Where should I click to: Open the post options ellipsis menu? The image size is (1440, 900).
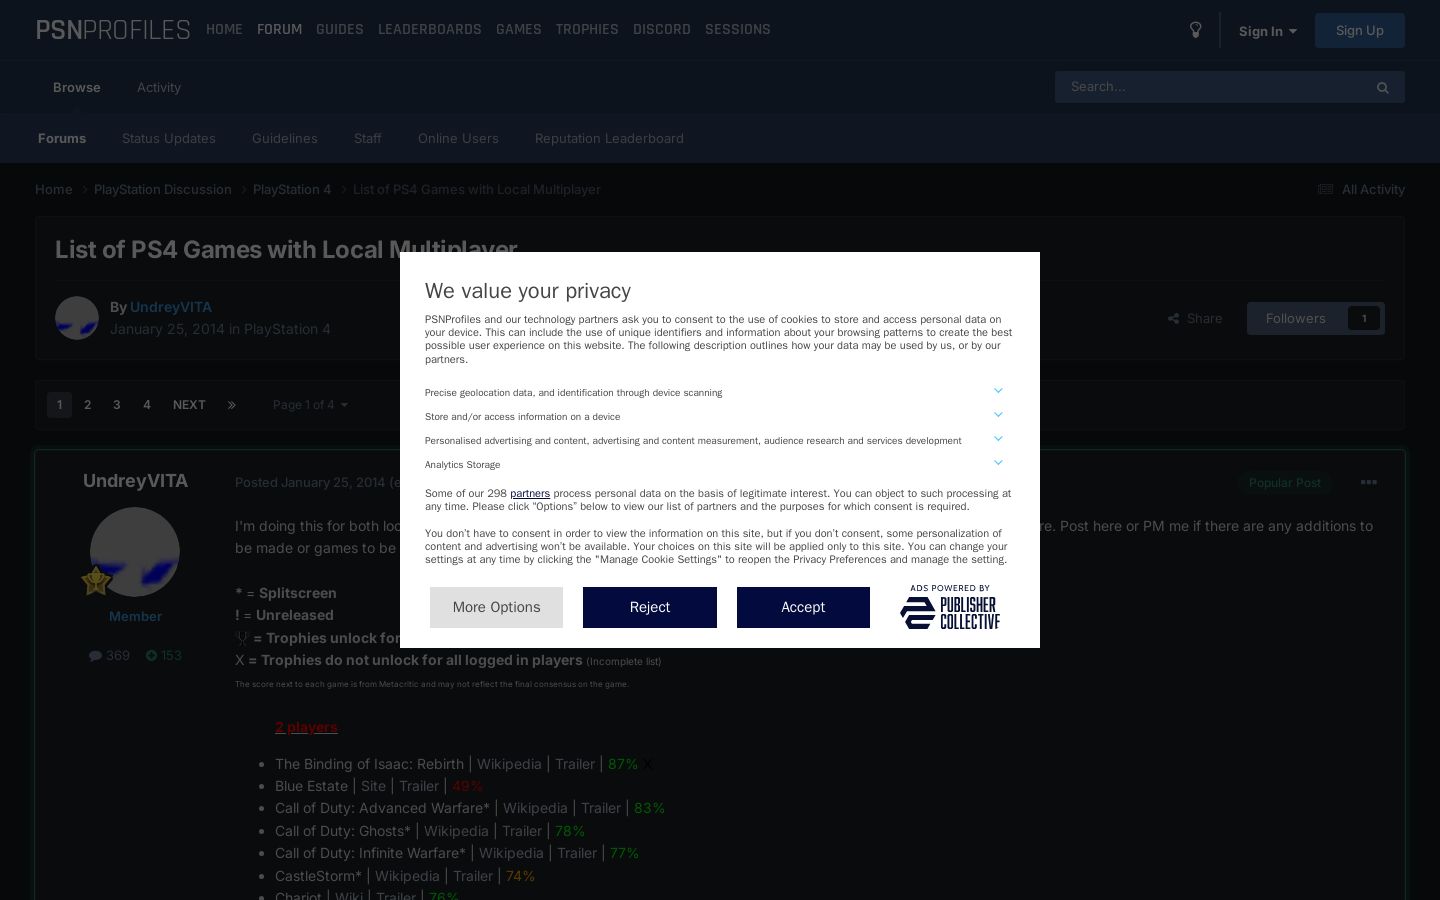click(x=1369, y=482)
